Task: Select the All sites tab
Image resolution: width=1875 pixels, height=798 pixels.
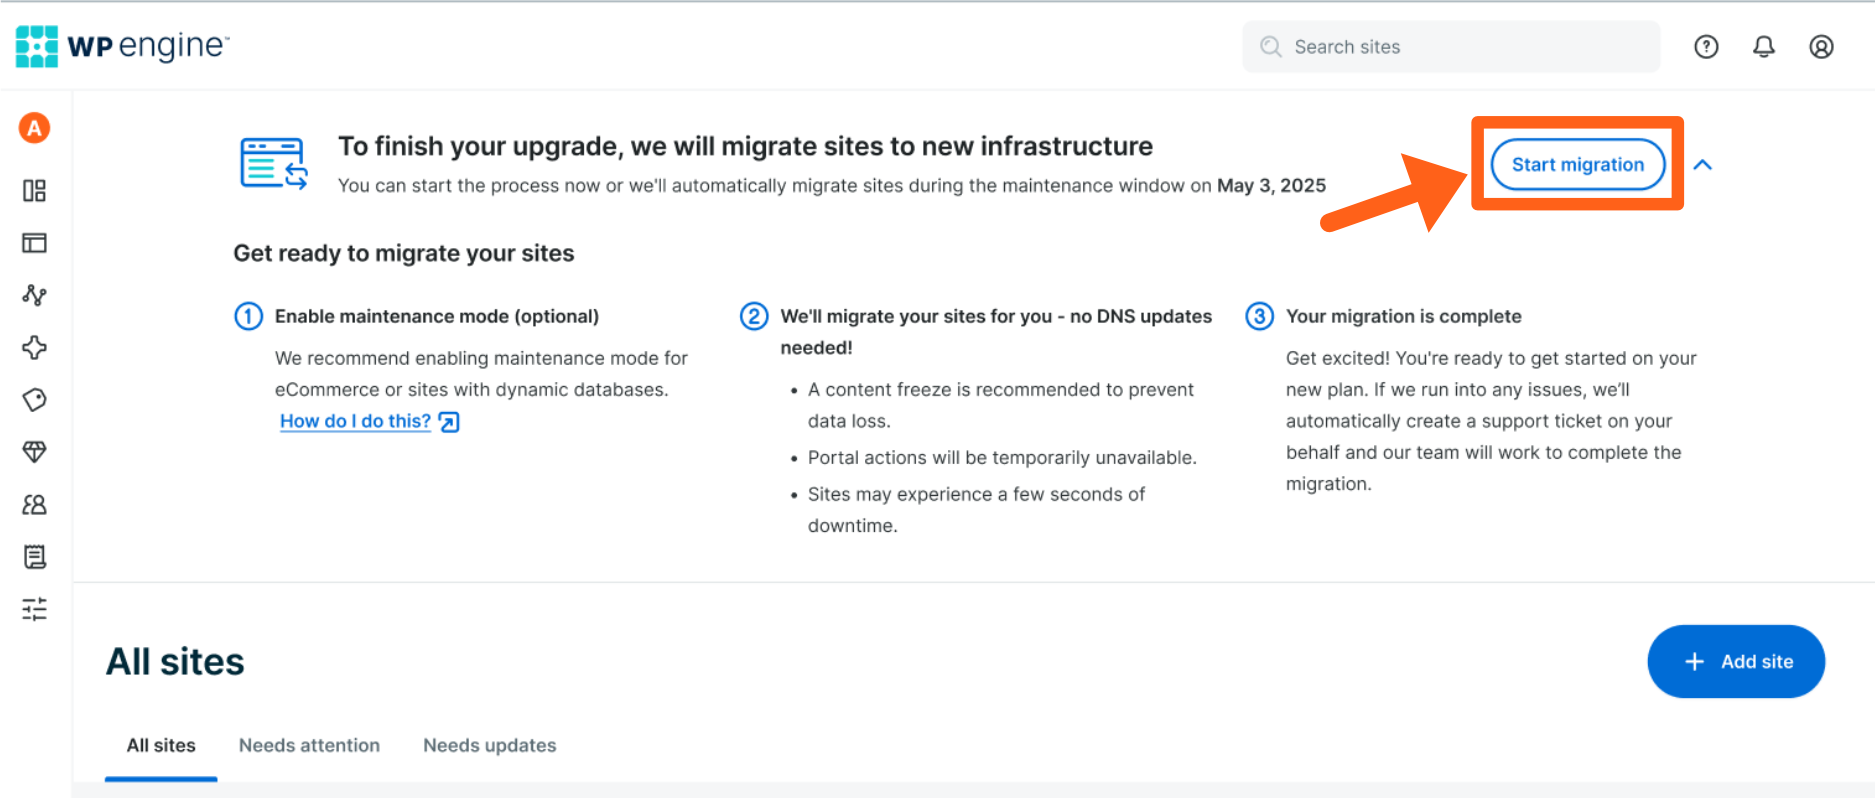Action: 161,745
